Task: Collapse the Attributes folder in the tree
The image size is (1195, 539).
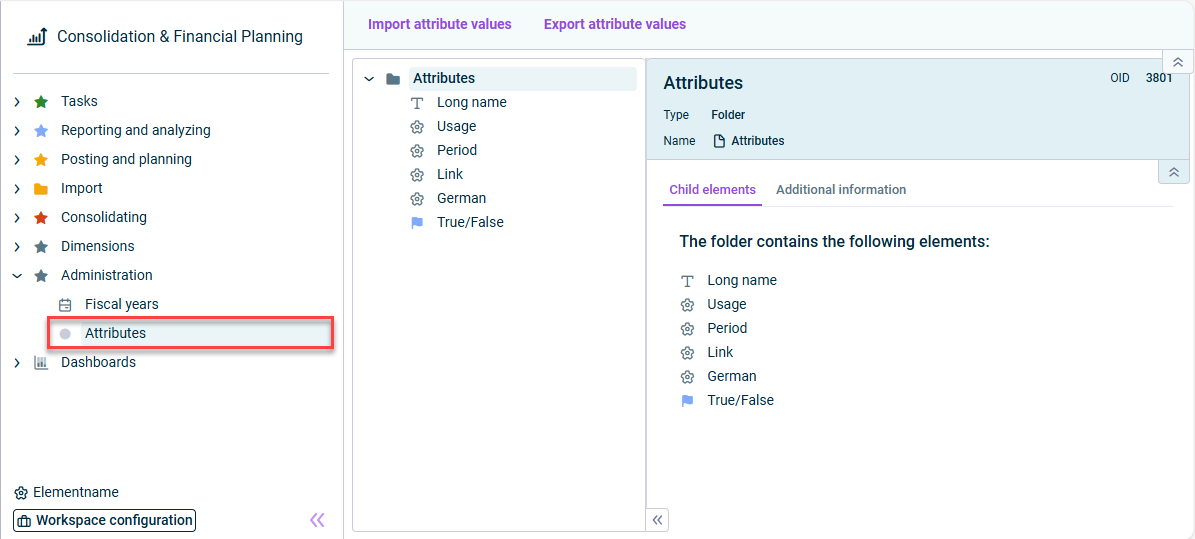Action: tap(369, 79)
